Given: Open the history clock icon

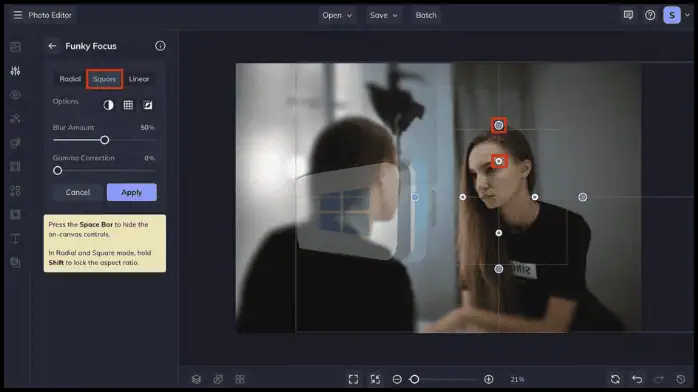Looking at the screenshot, I should (x=681, y=379).
